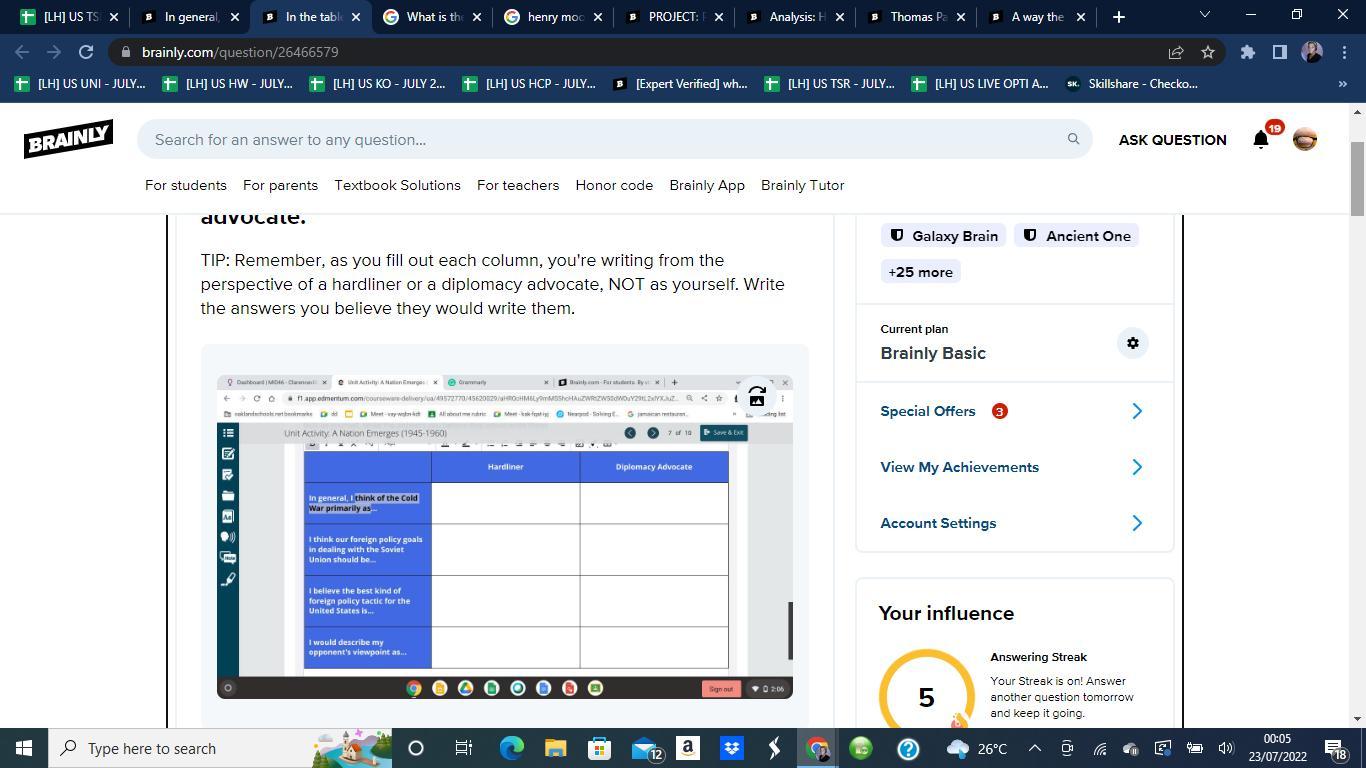
Task: Click the Brainly search input field
Action: click(x=600, y=139)
